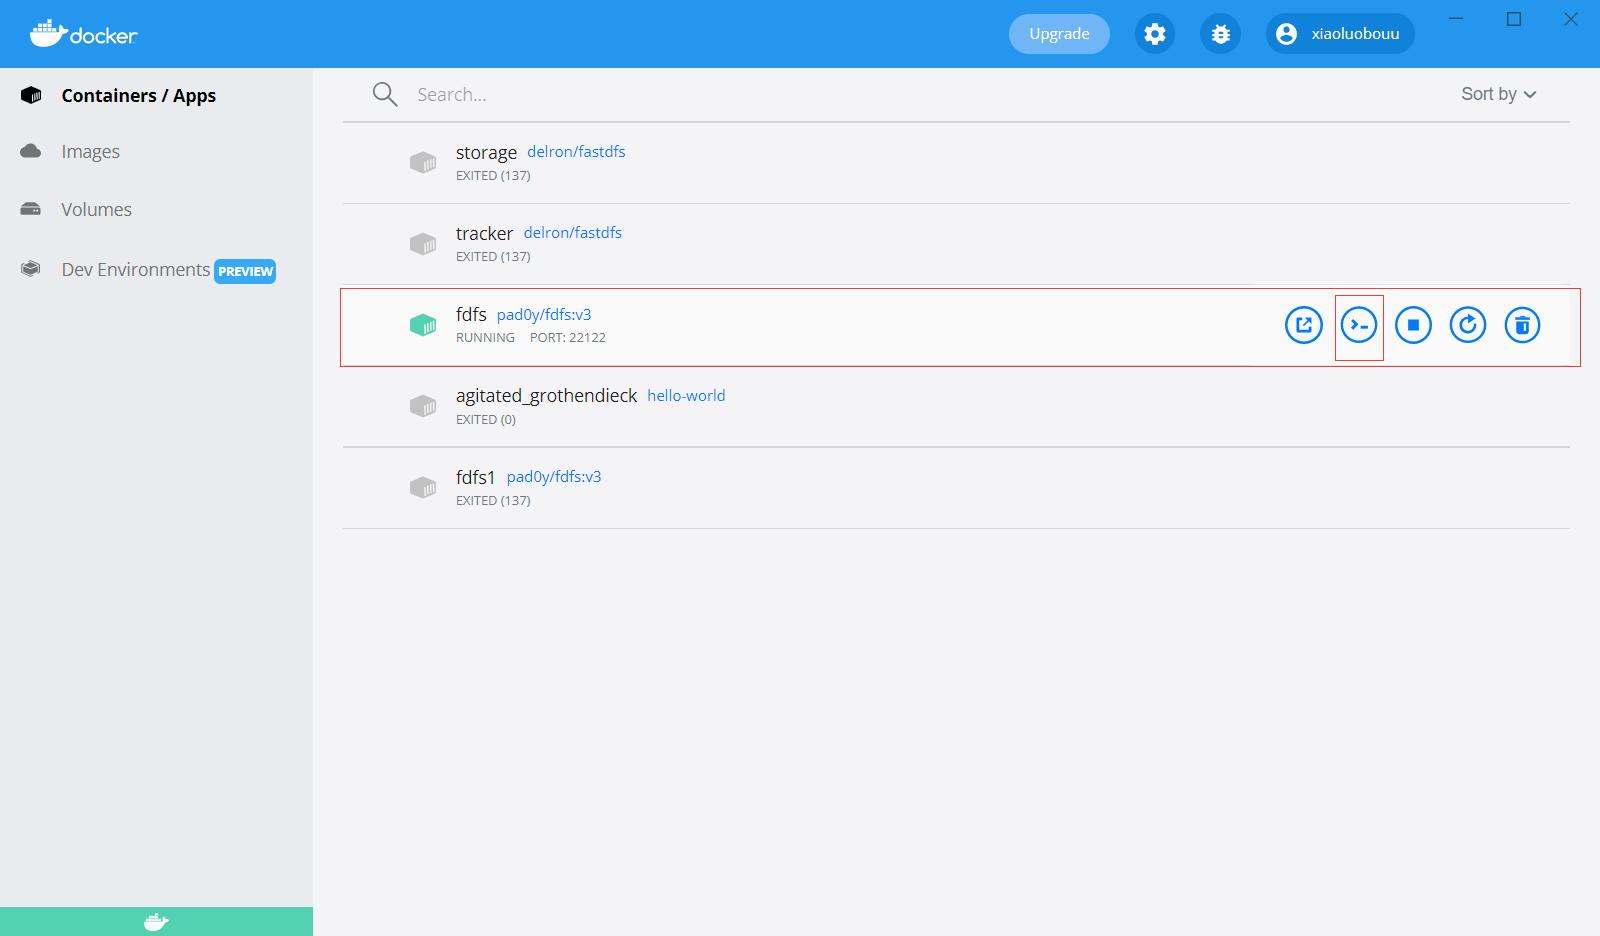The image size is (1600, 936).
Task: Open the pad0y/fdfs:v3 image link
Action: 544,314
